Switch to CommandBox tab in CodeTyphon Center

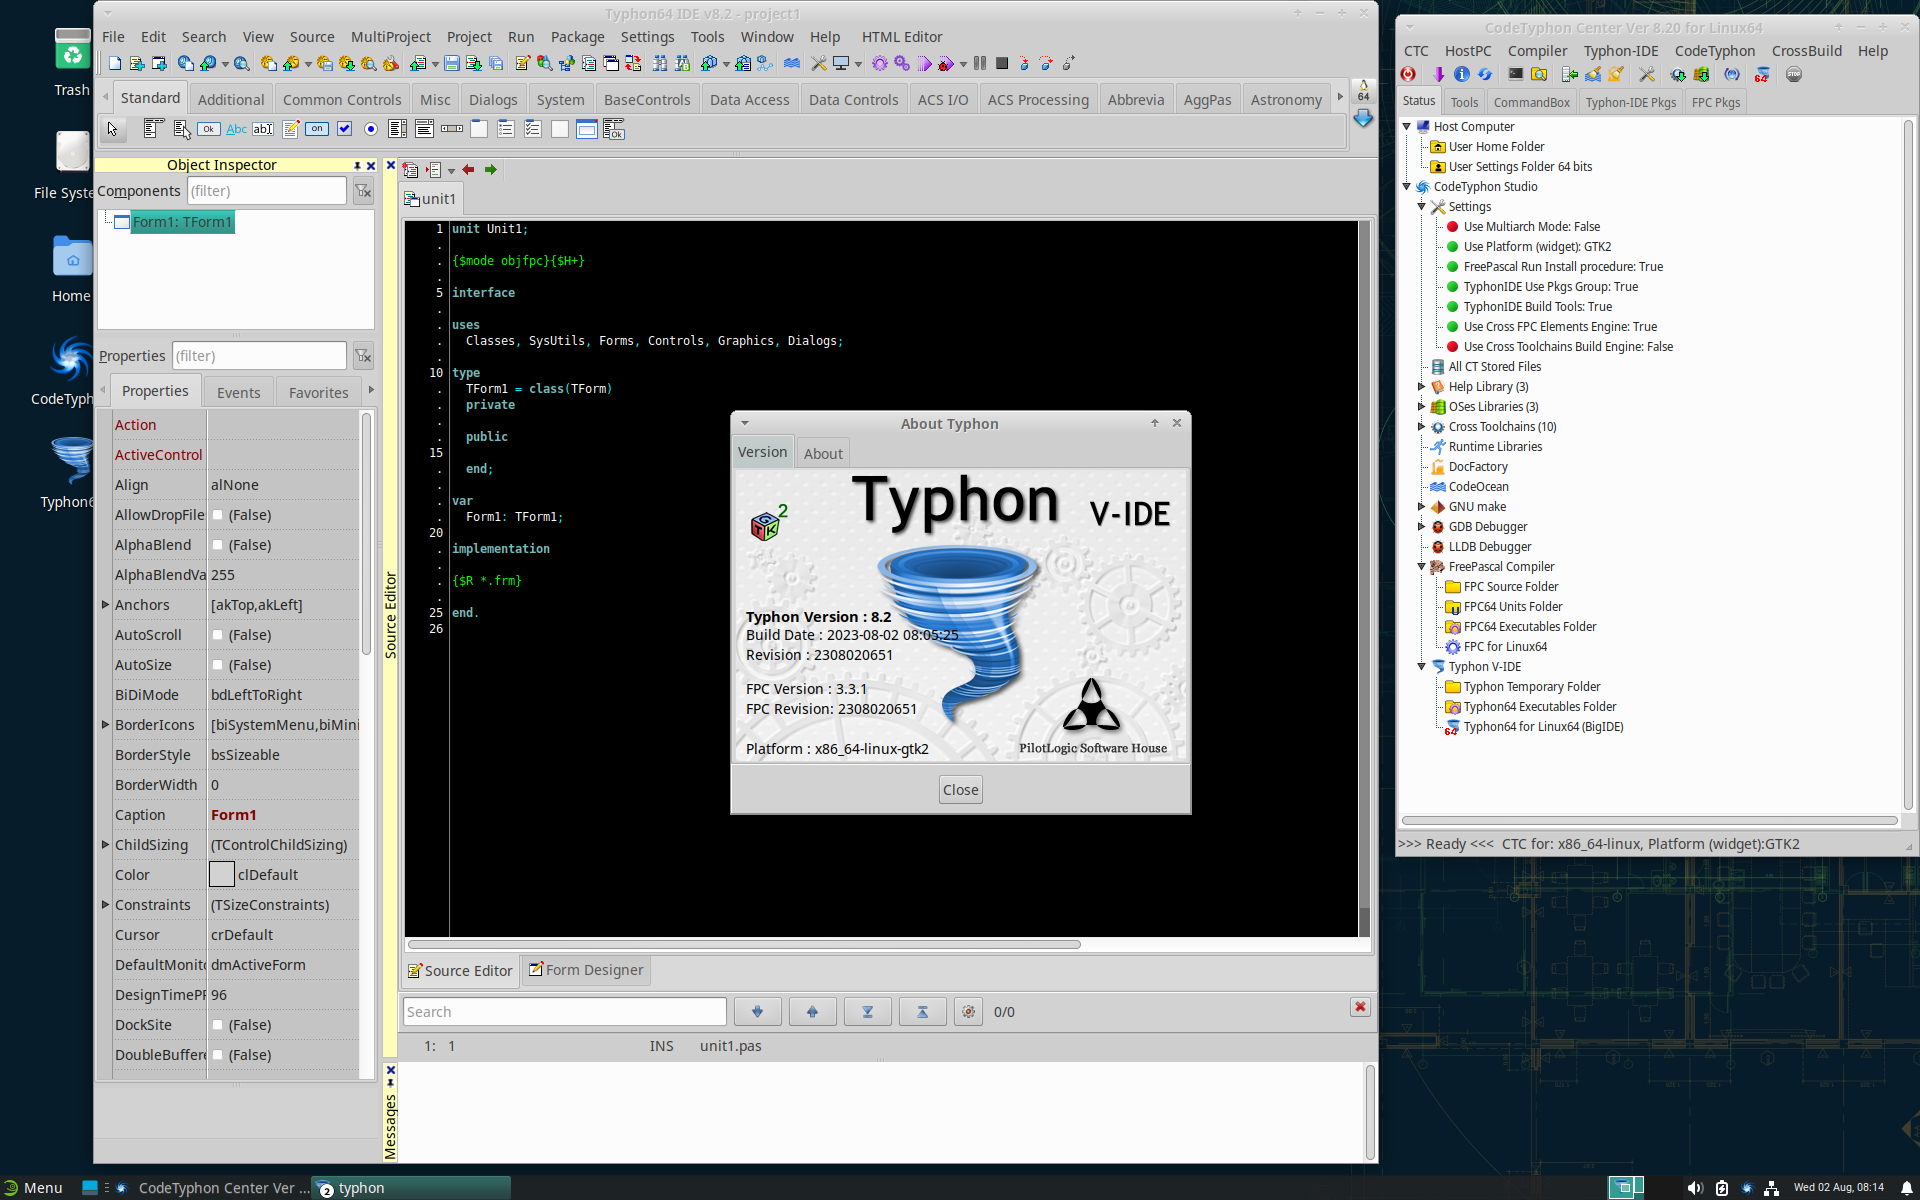[1531, 102]
